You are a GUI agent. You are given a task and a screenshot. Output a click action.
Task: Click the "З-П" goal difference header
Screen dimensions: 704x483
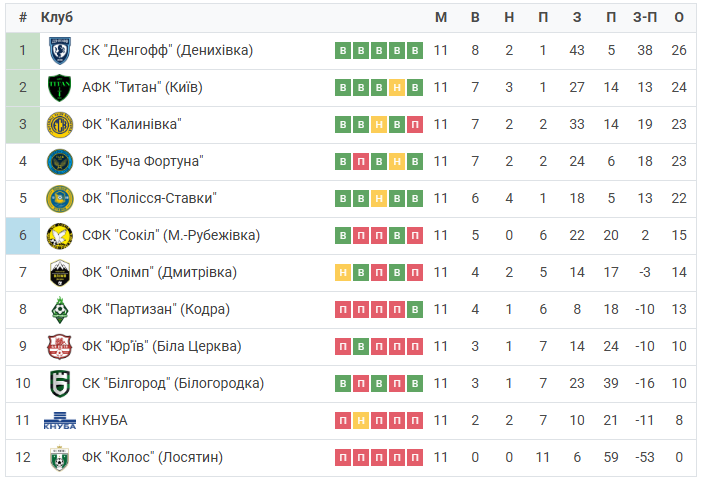pyautogui.click(x=645, y=17)
